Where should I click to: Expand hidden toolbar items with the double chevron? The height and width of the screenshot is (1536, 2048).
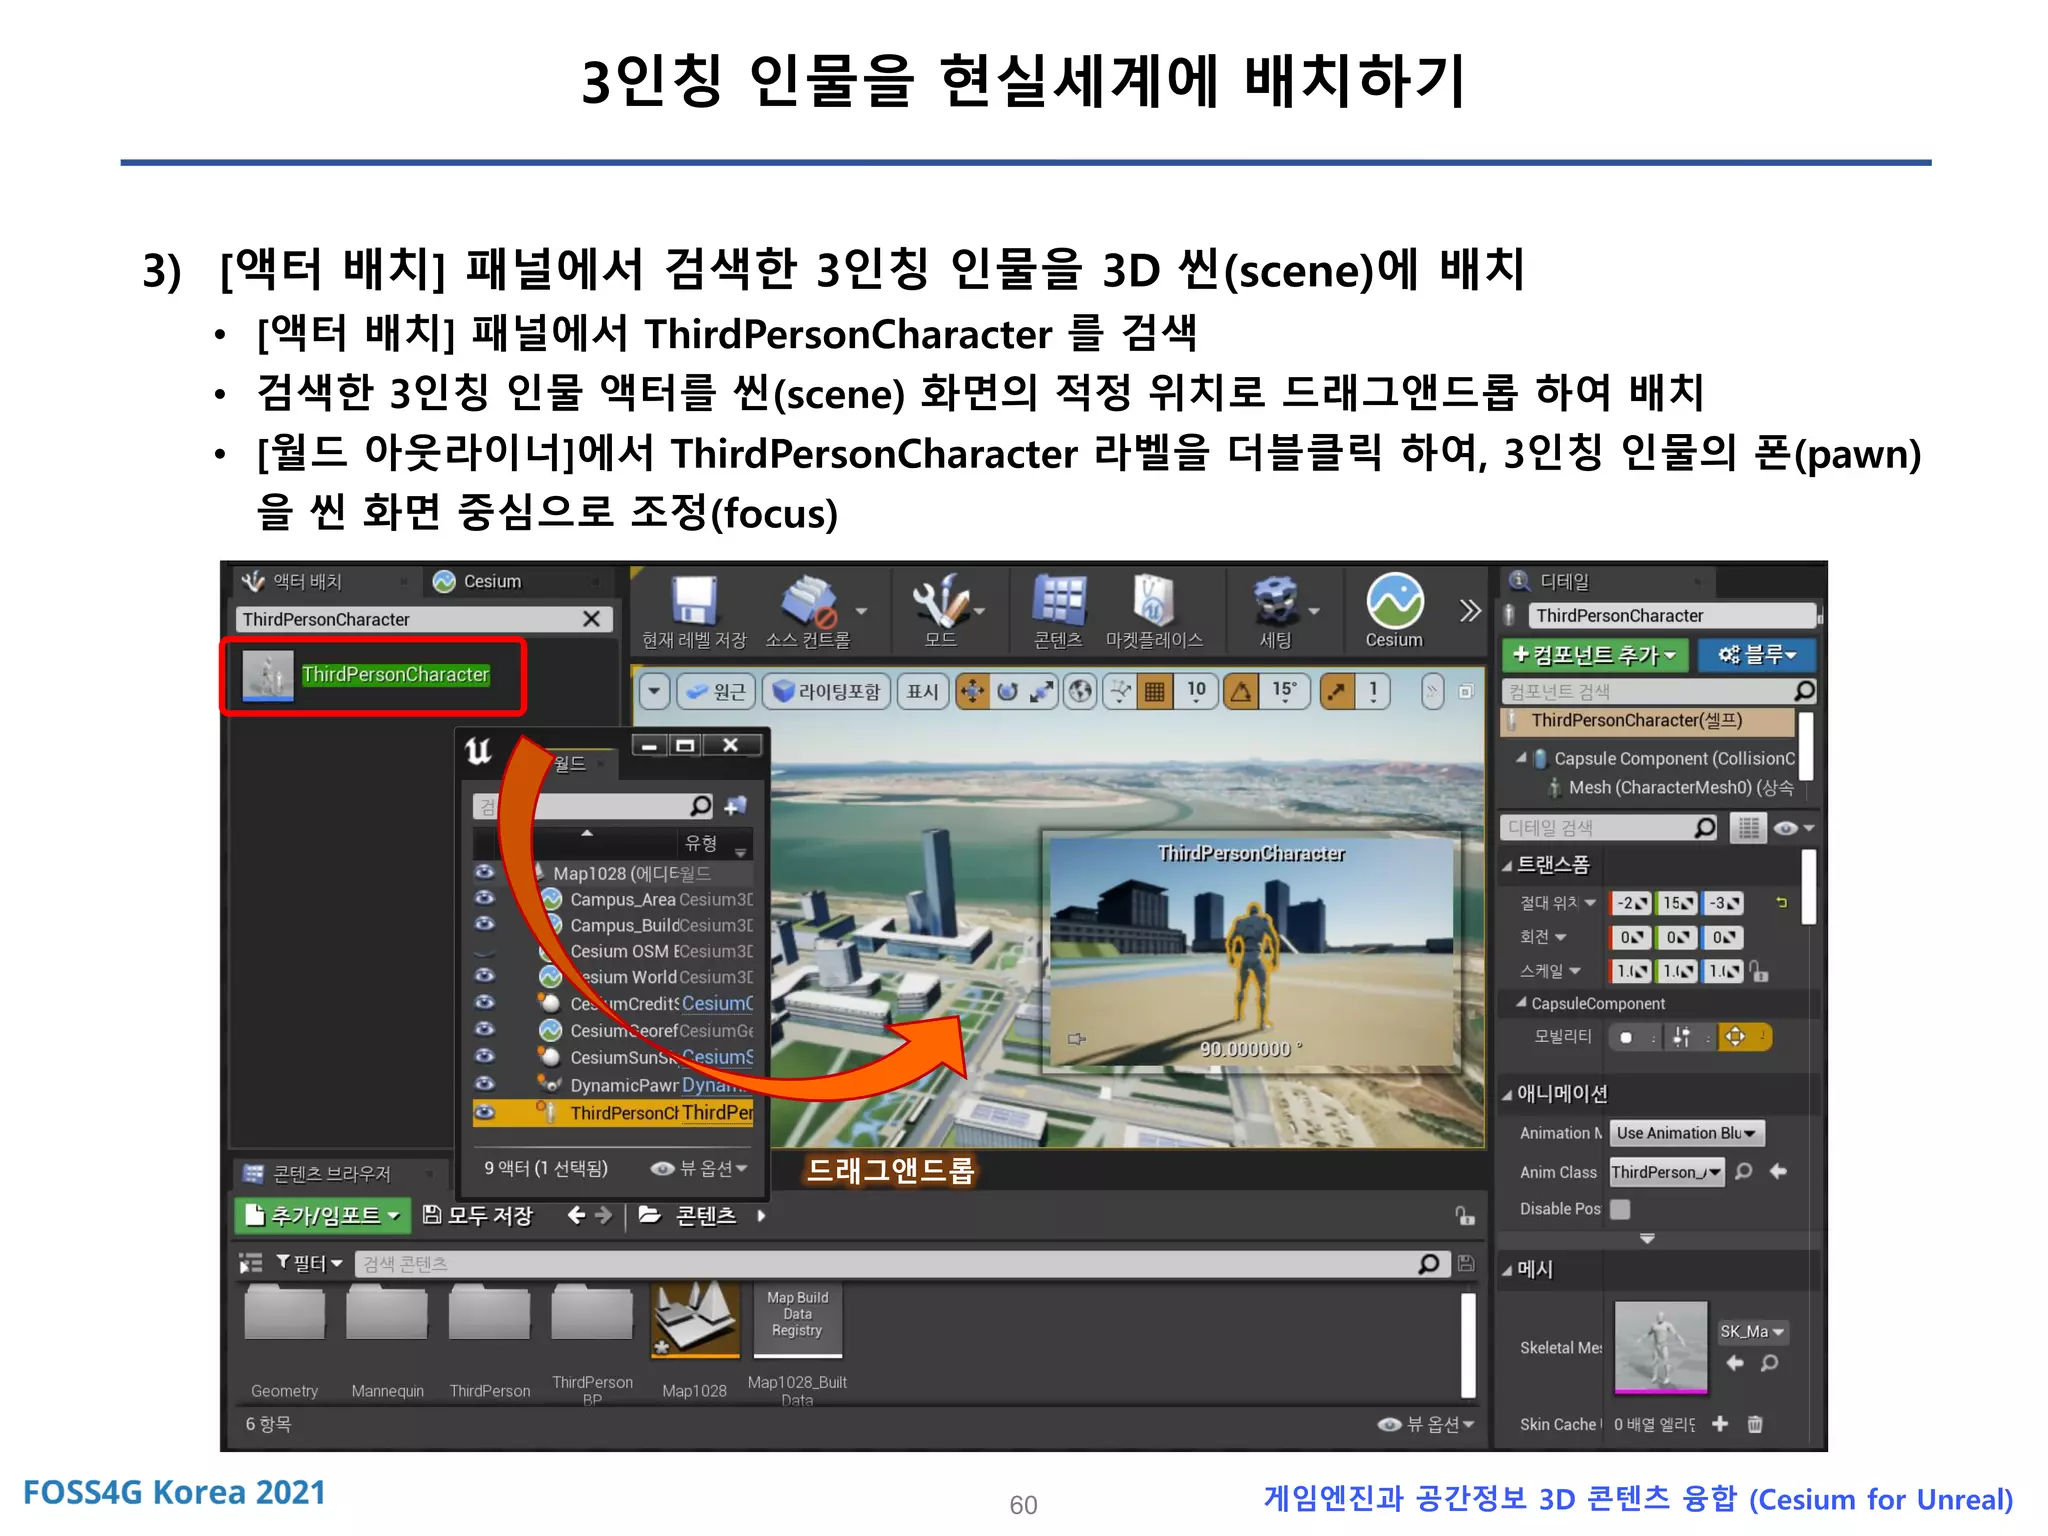pyautogui.click(x=1469, y=610)
